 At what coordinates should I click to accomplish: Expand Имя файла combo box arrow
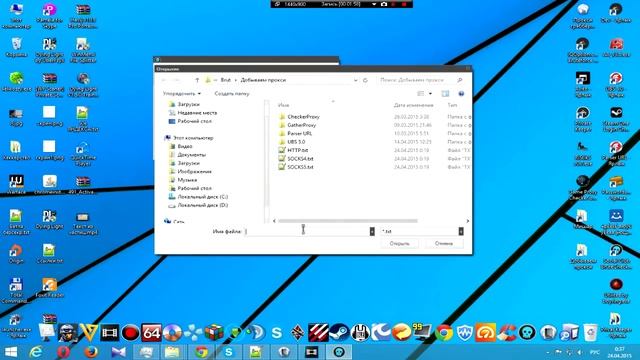(372, 231)
